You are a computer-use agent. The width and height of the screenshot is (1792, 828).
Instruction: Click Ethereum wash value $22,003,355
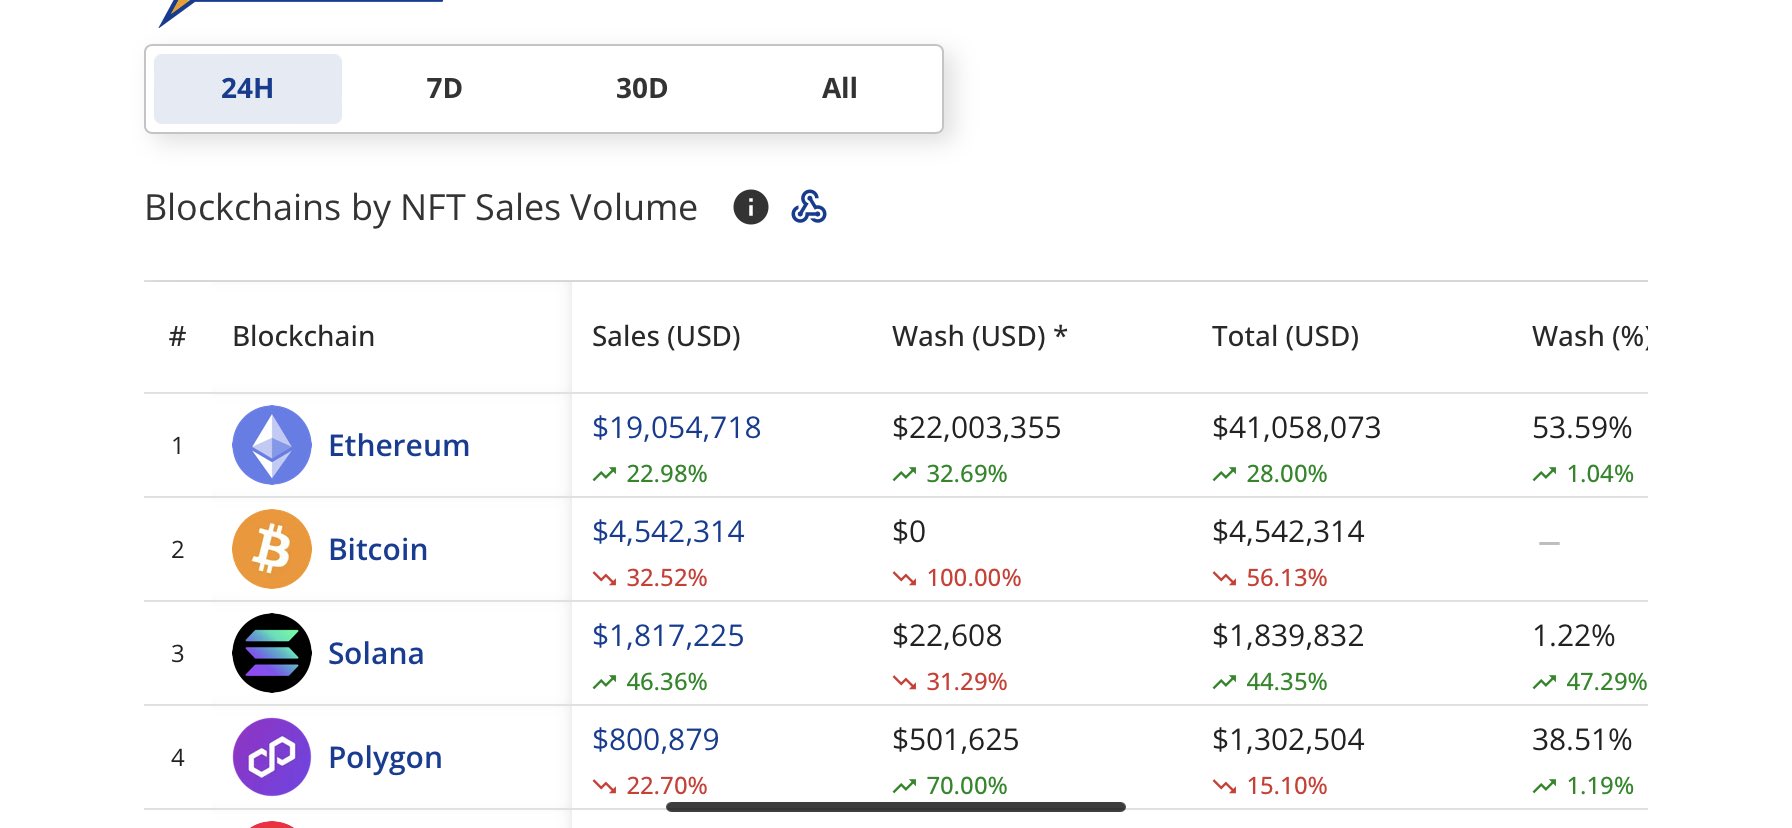click(976, 428)
